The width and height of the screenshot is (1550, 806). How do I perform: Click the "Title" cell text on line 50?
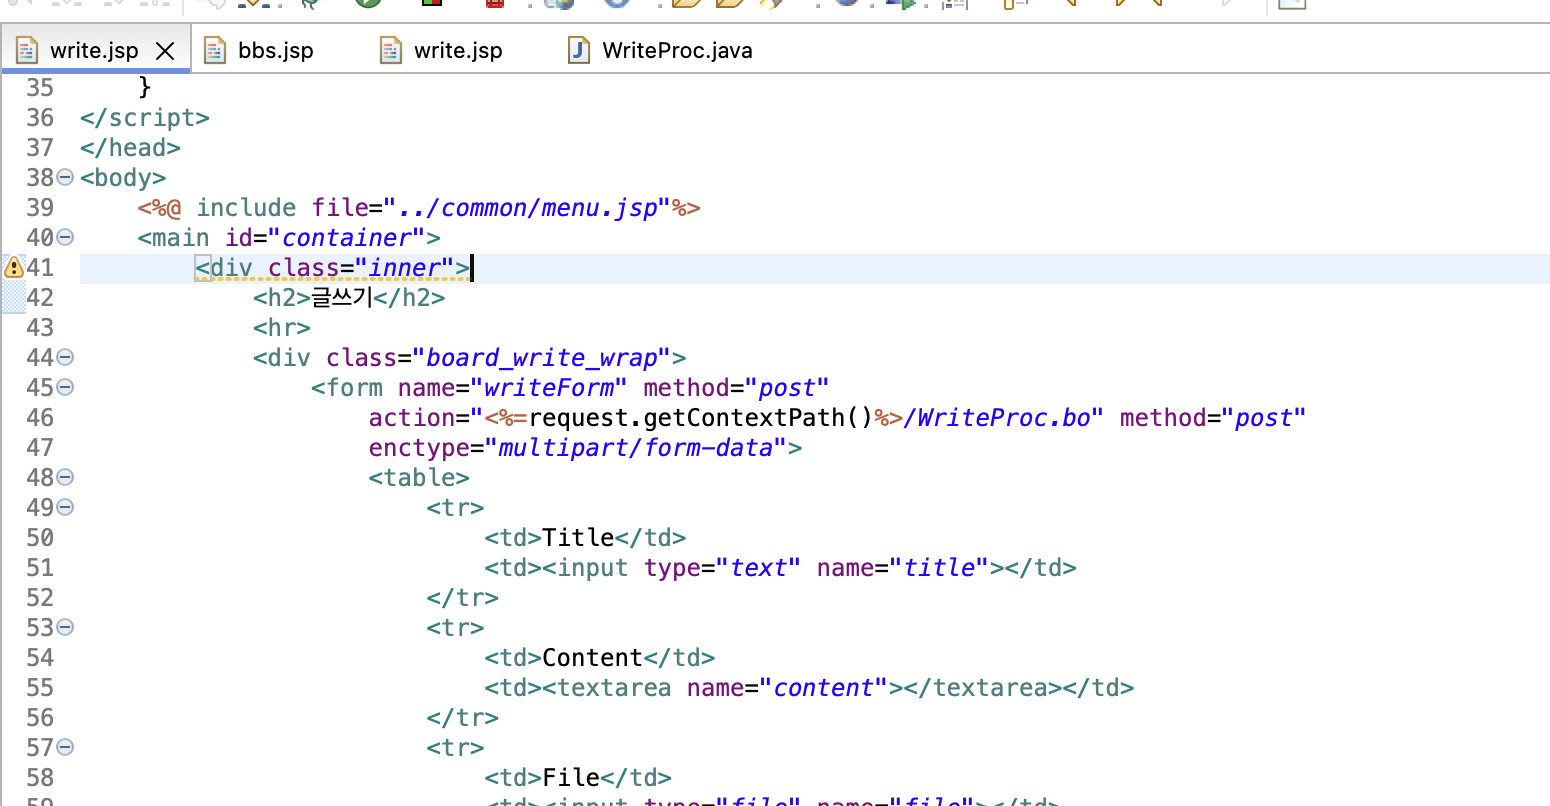(578, 538)
